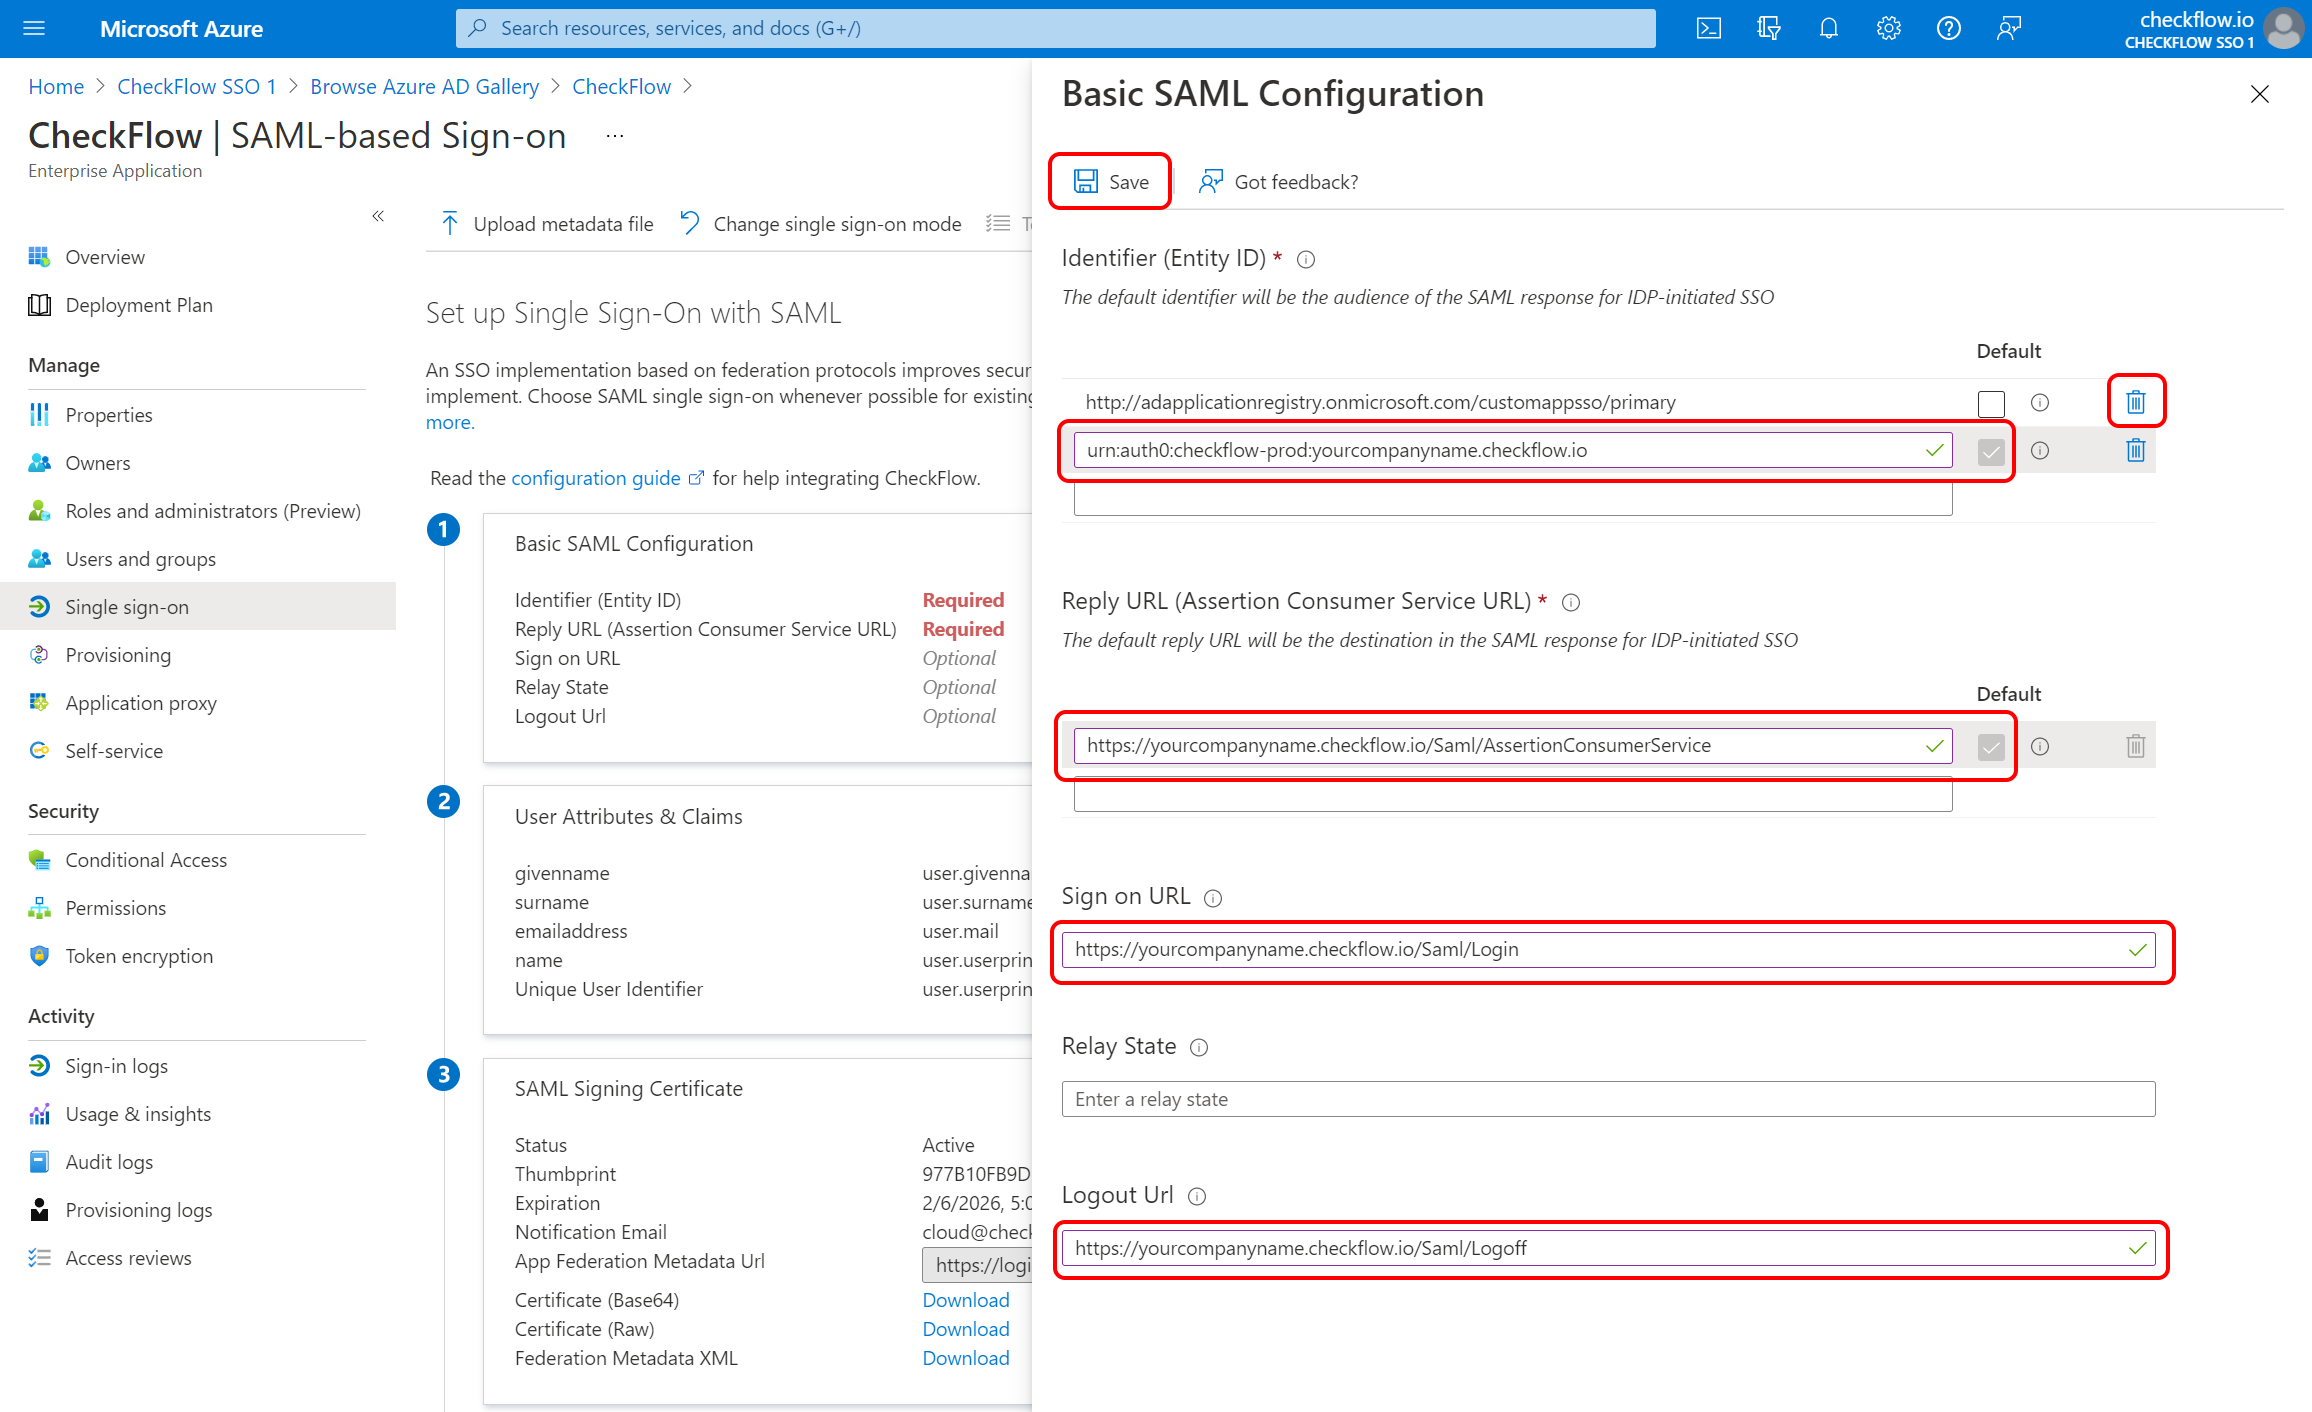Click the Relay State input field
2312x1412 pixels.
[1608, 1099]
